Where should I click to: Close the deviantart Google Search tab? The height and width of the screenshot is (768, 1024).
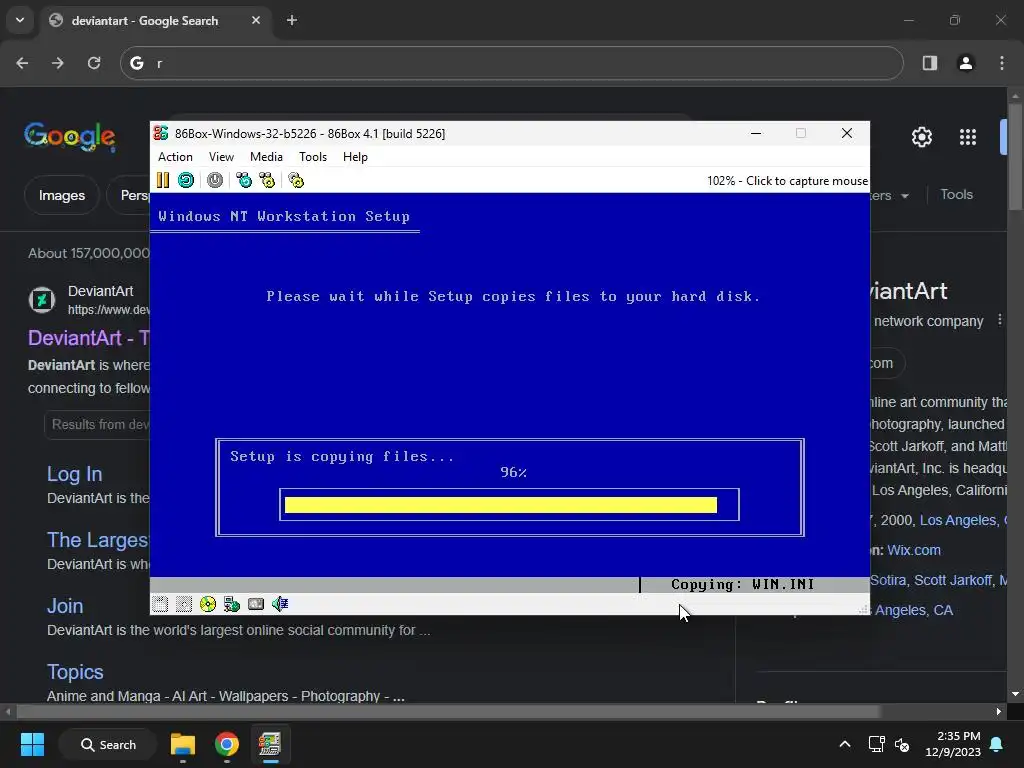click(256, 20)
